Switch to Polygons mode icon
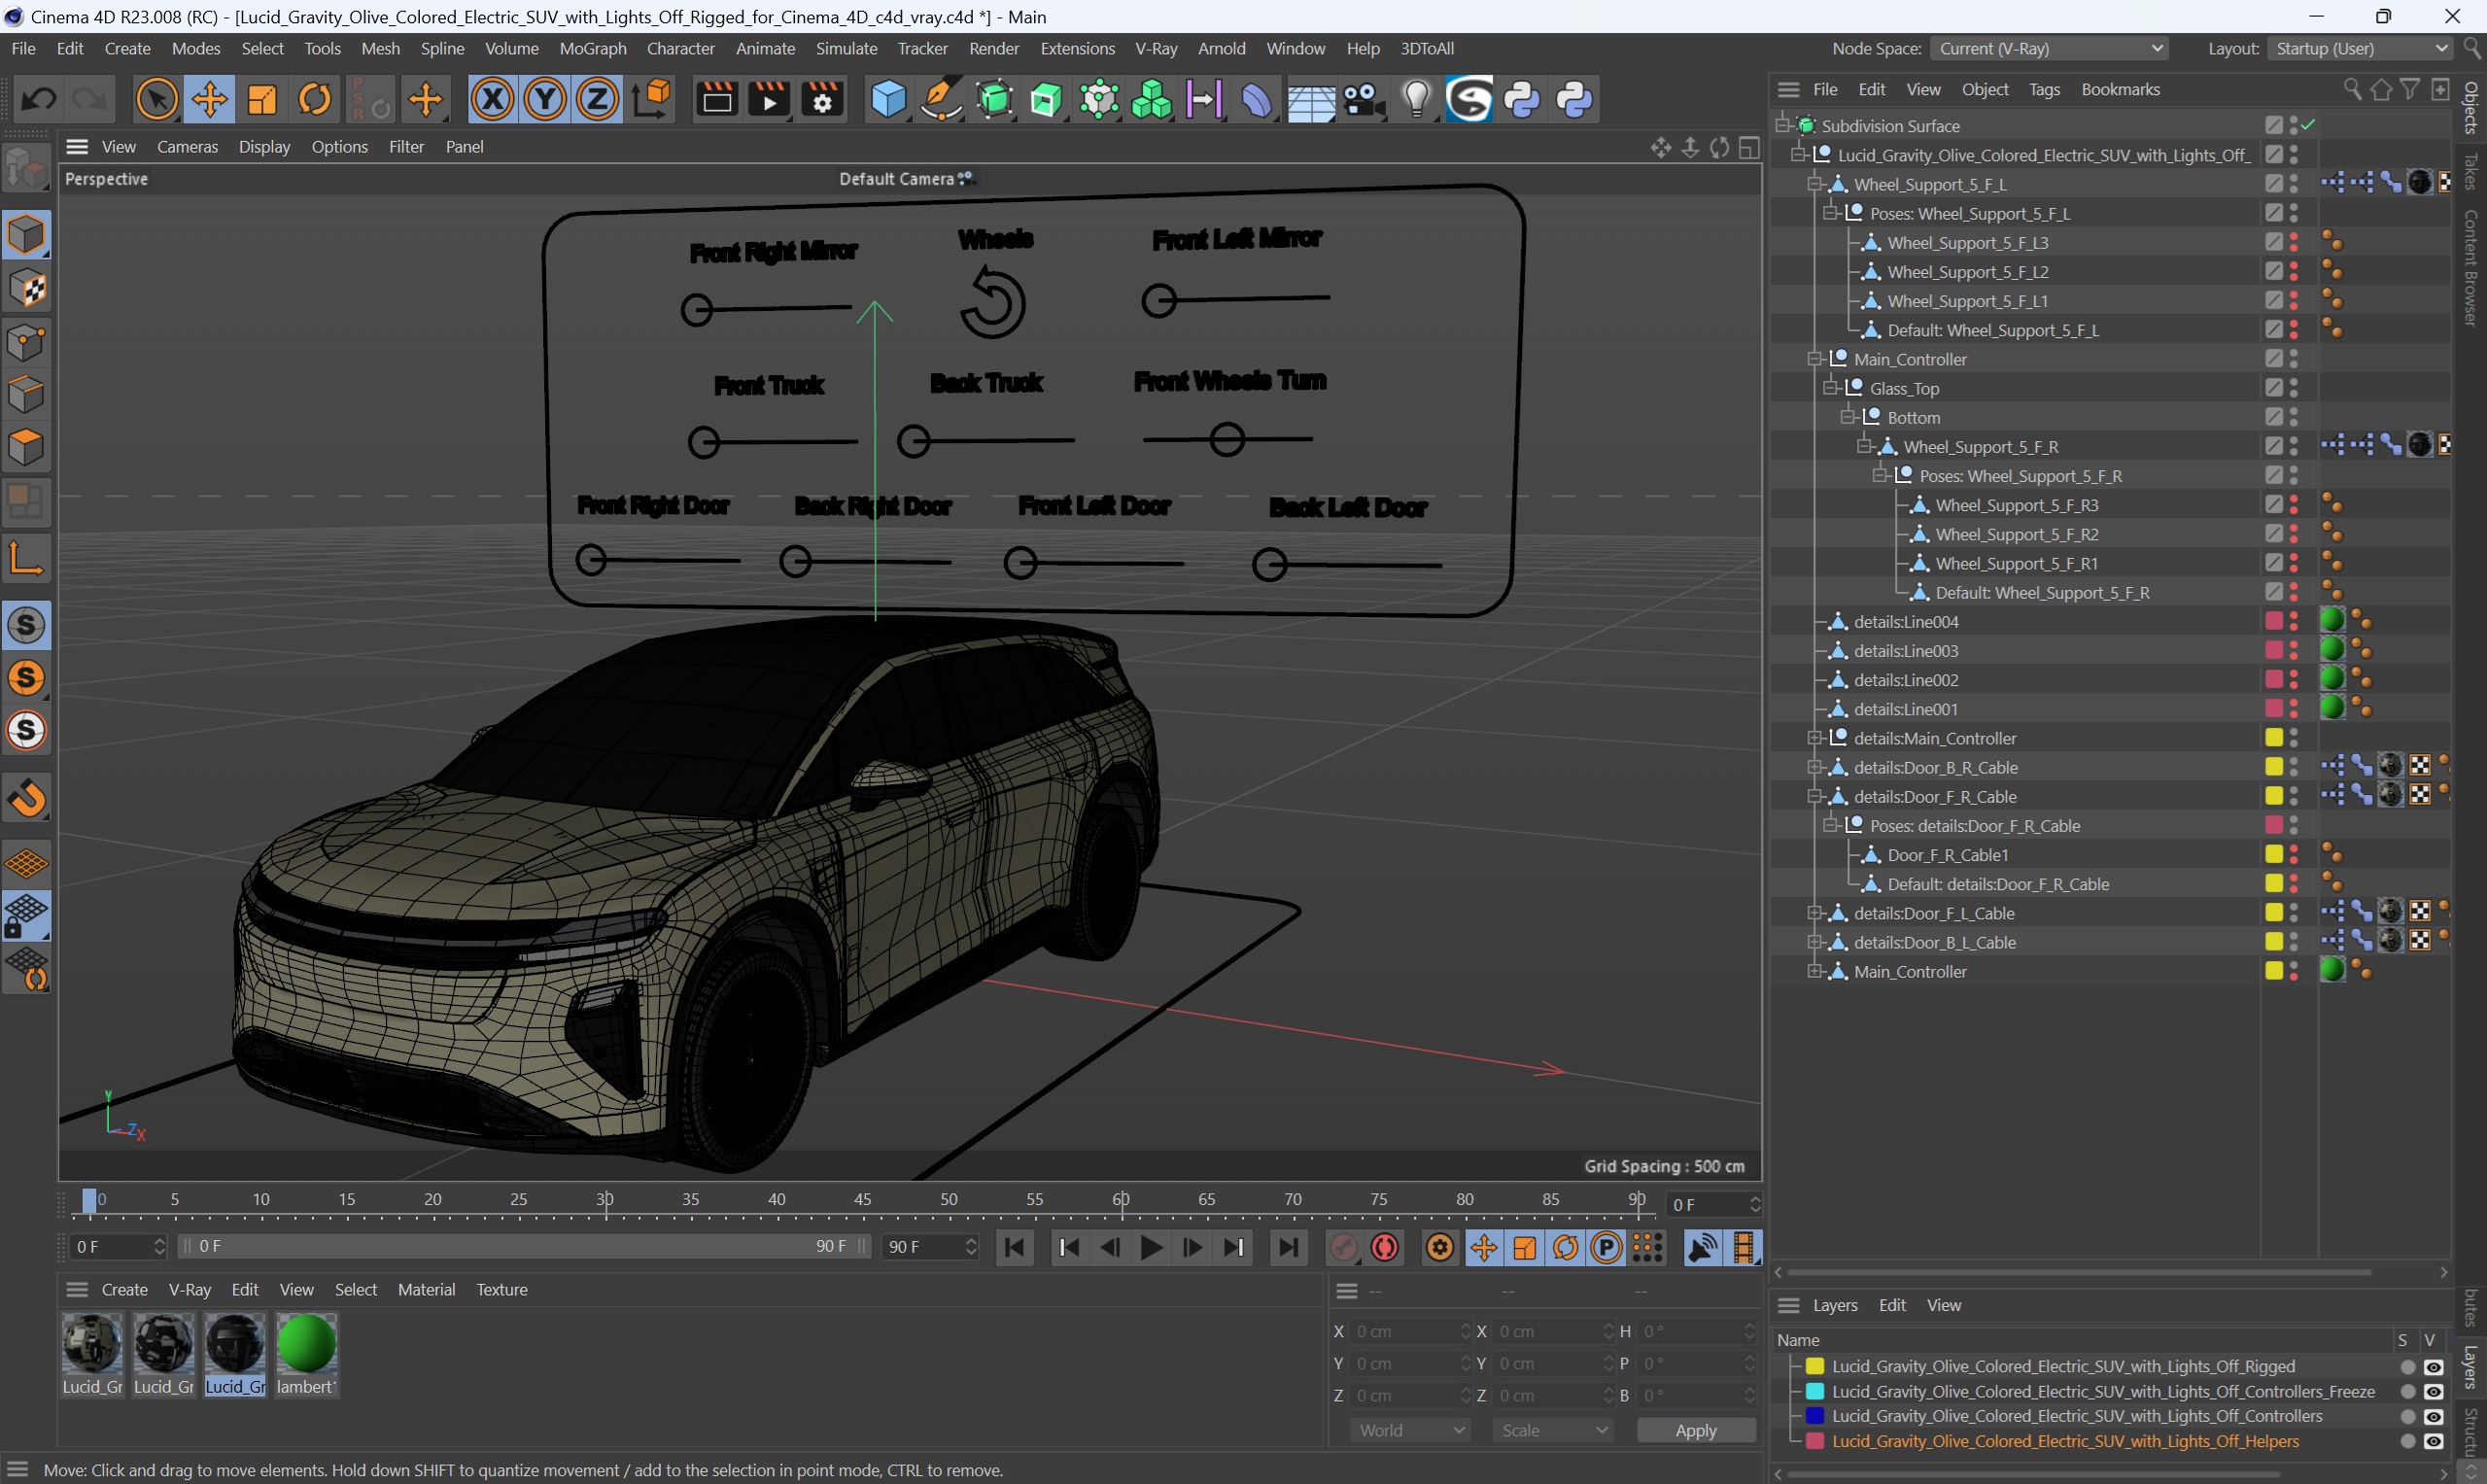The image size is (2487, 1484). click(27, 447)
